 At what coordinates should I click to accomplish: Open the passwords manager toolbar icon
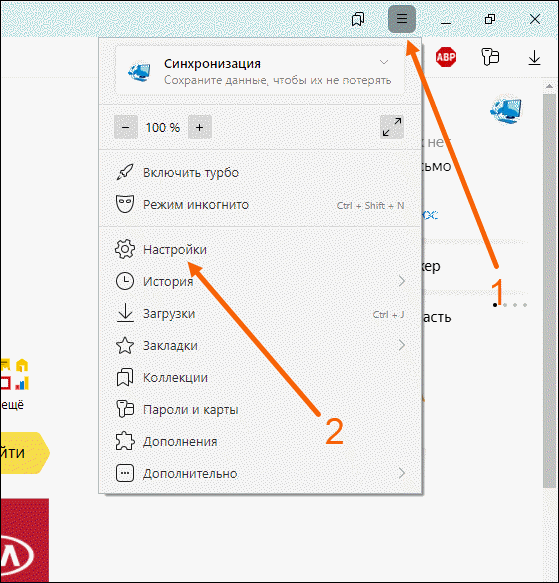(x=490, y=57)
